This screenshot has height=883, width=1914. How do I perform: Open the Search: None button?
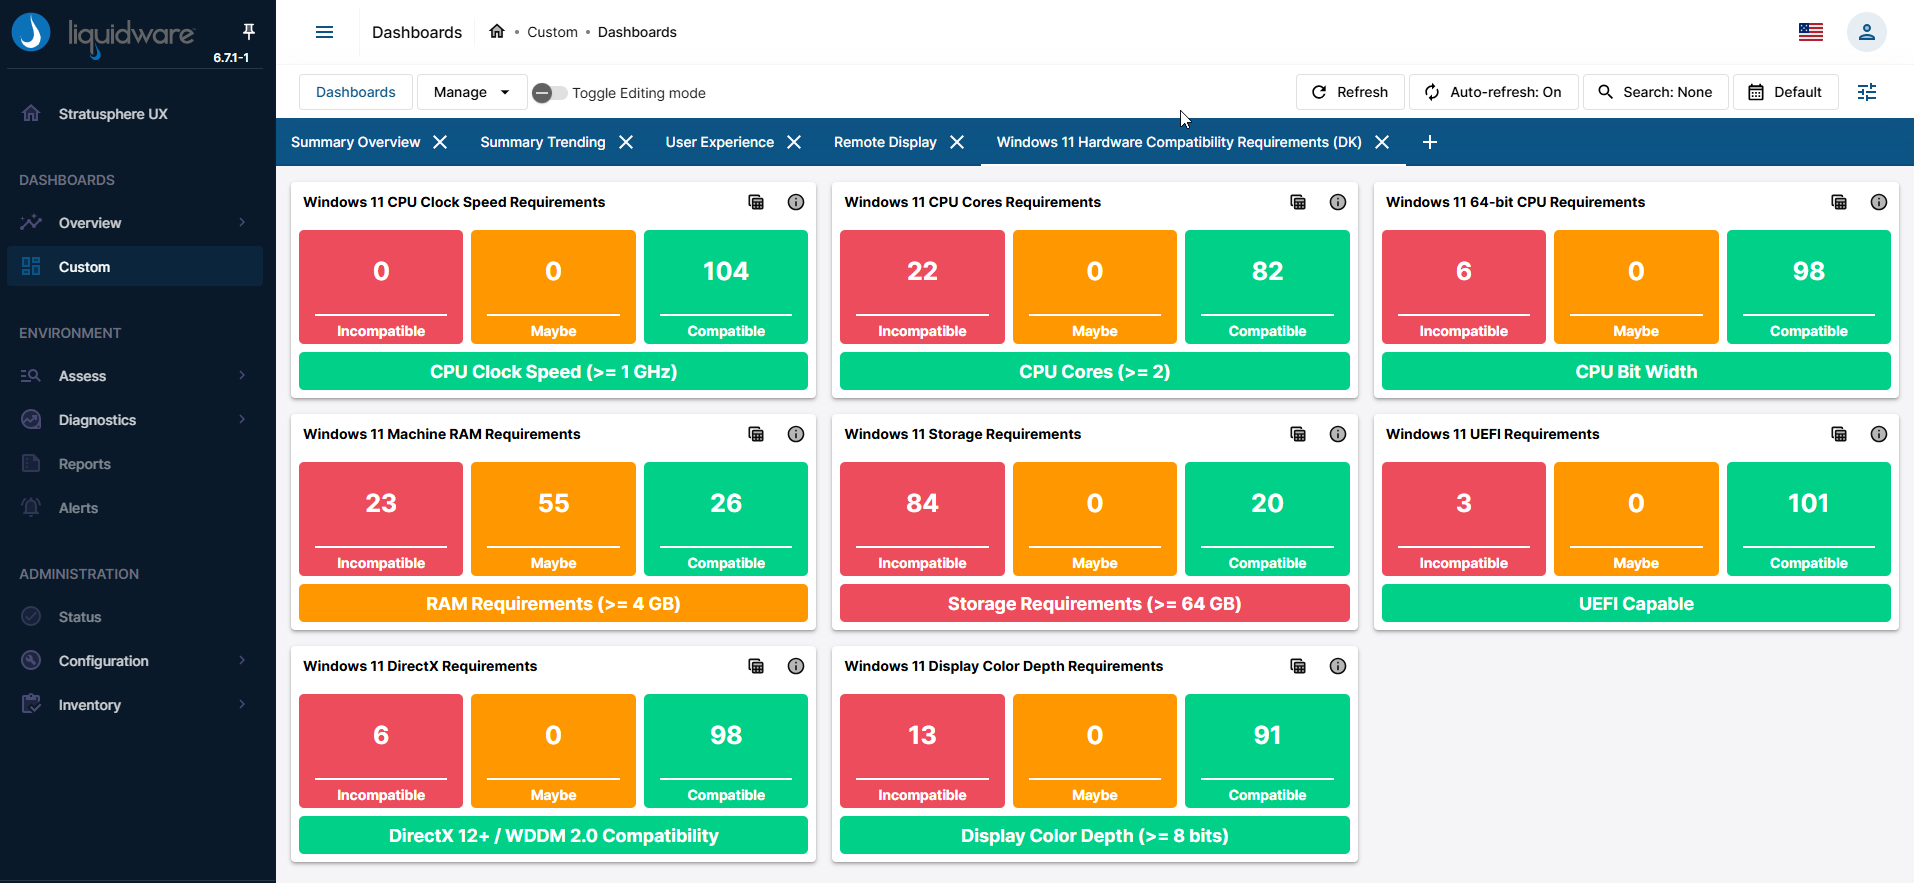pyautogui.click(x=1655, y=92)
